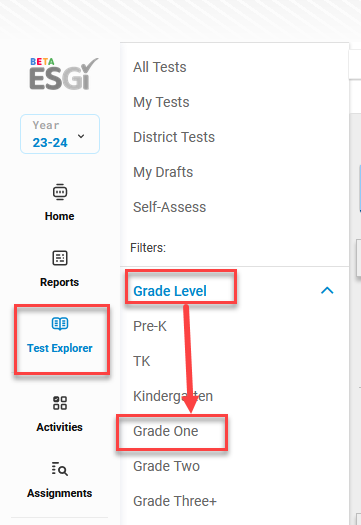Open the Year 23-24 dropdown
361x525 pixels.
[60, 134]
